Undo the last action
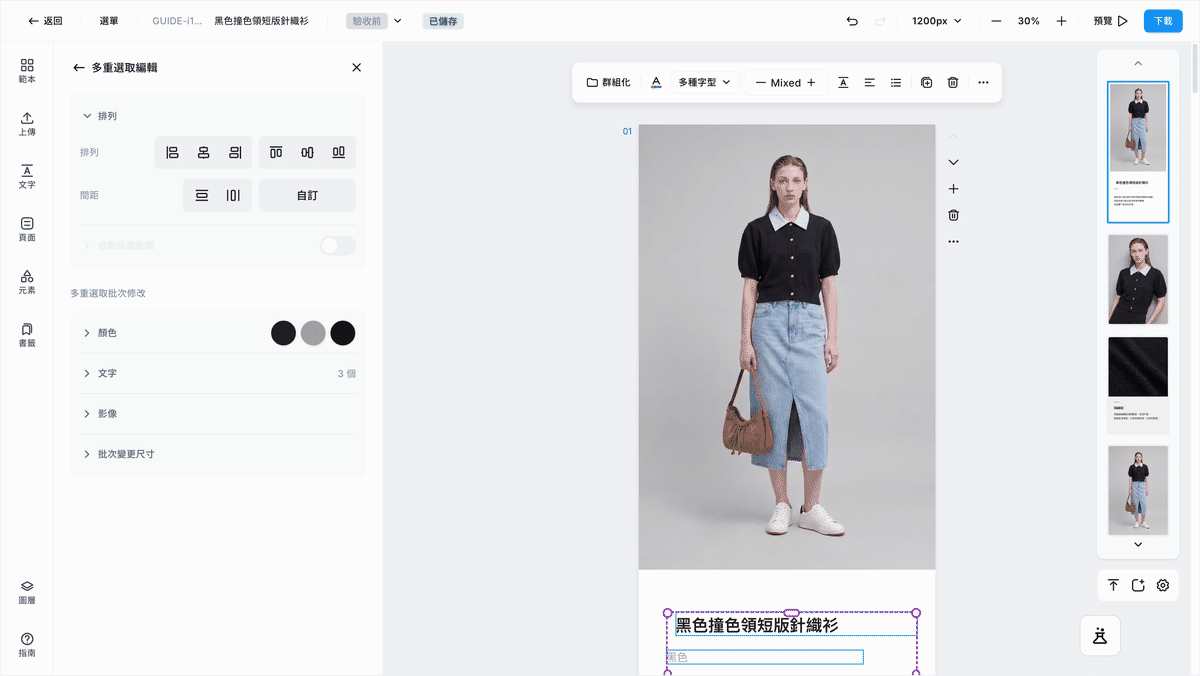This screenshot has height=676, width=1200. tap(852, 21)
